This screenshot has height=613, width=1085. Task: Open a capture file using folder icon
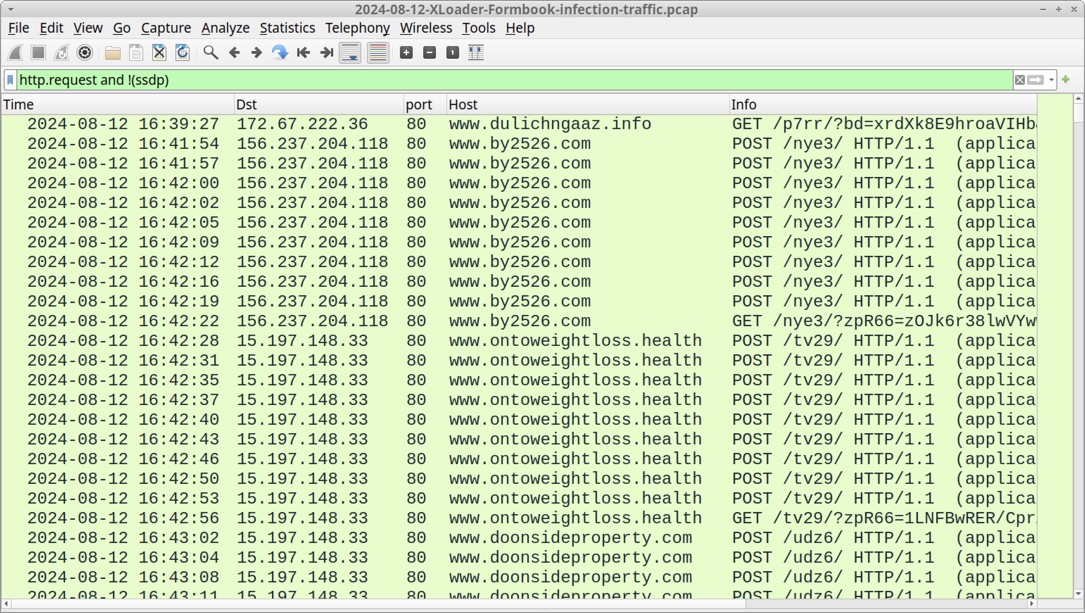[113, 53]
